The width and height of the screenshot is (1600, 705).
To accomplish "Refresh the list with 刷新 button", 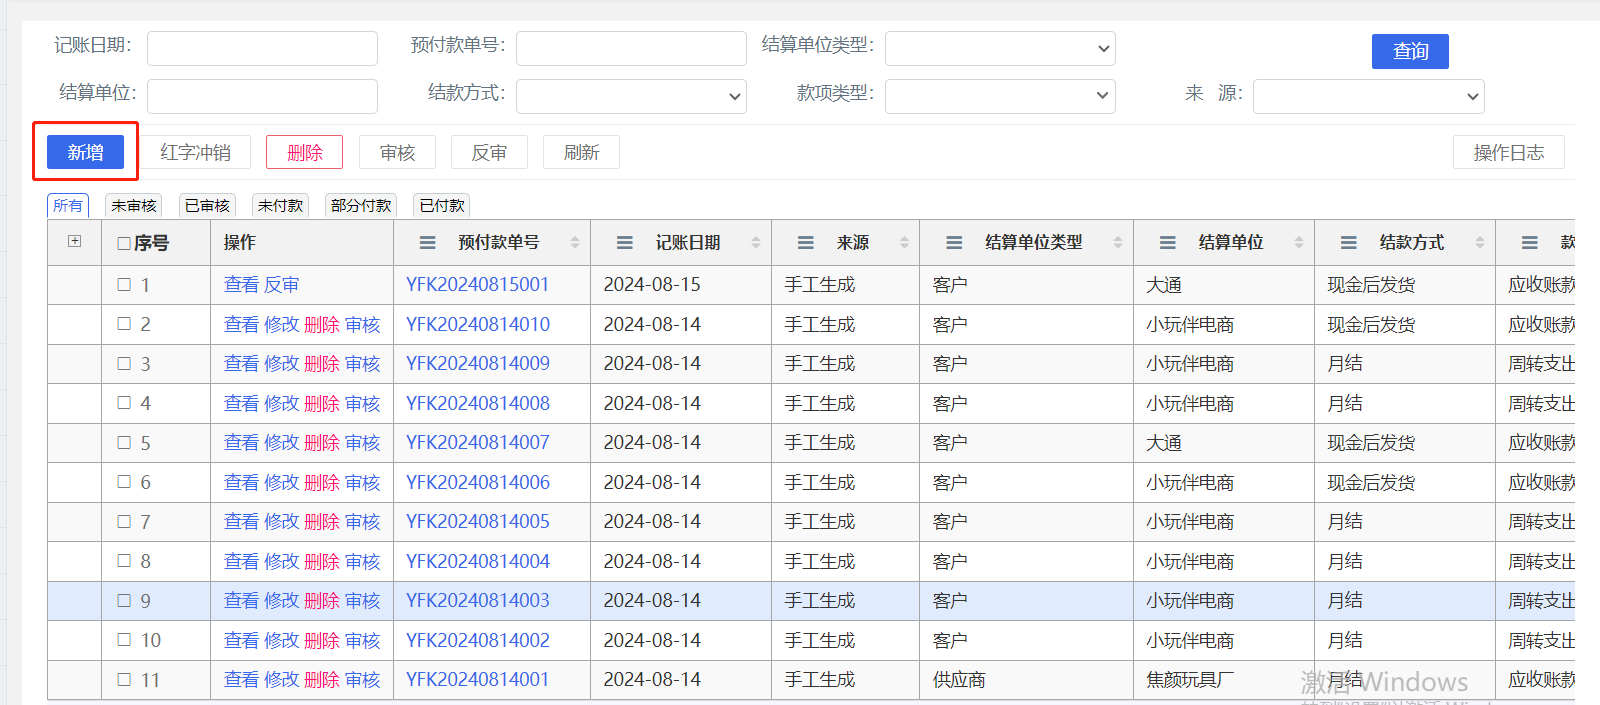I will 581,152.
